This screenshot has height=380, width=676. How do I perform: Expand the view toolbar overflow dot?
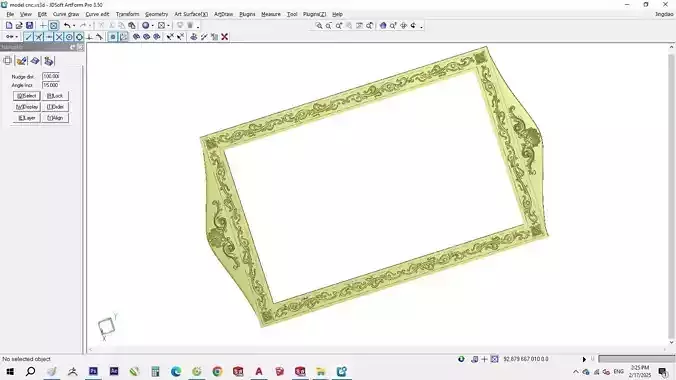pyautogui.click(x=421, y=27)
